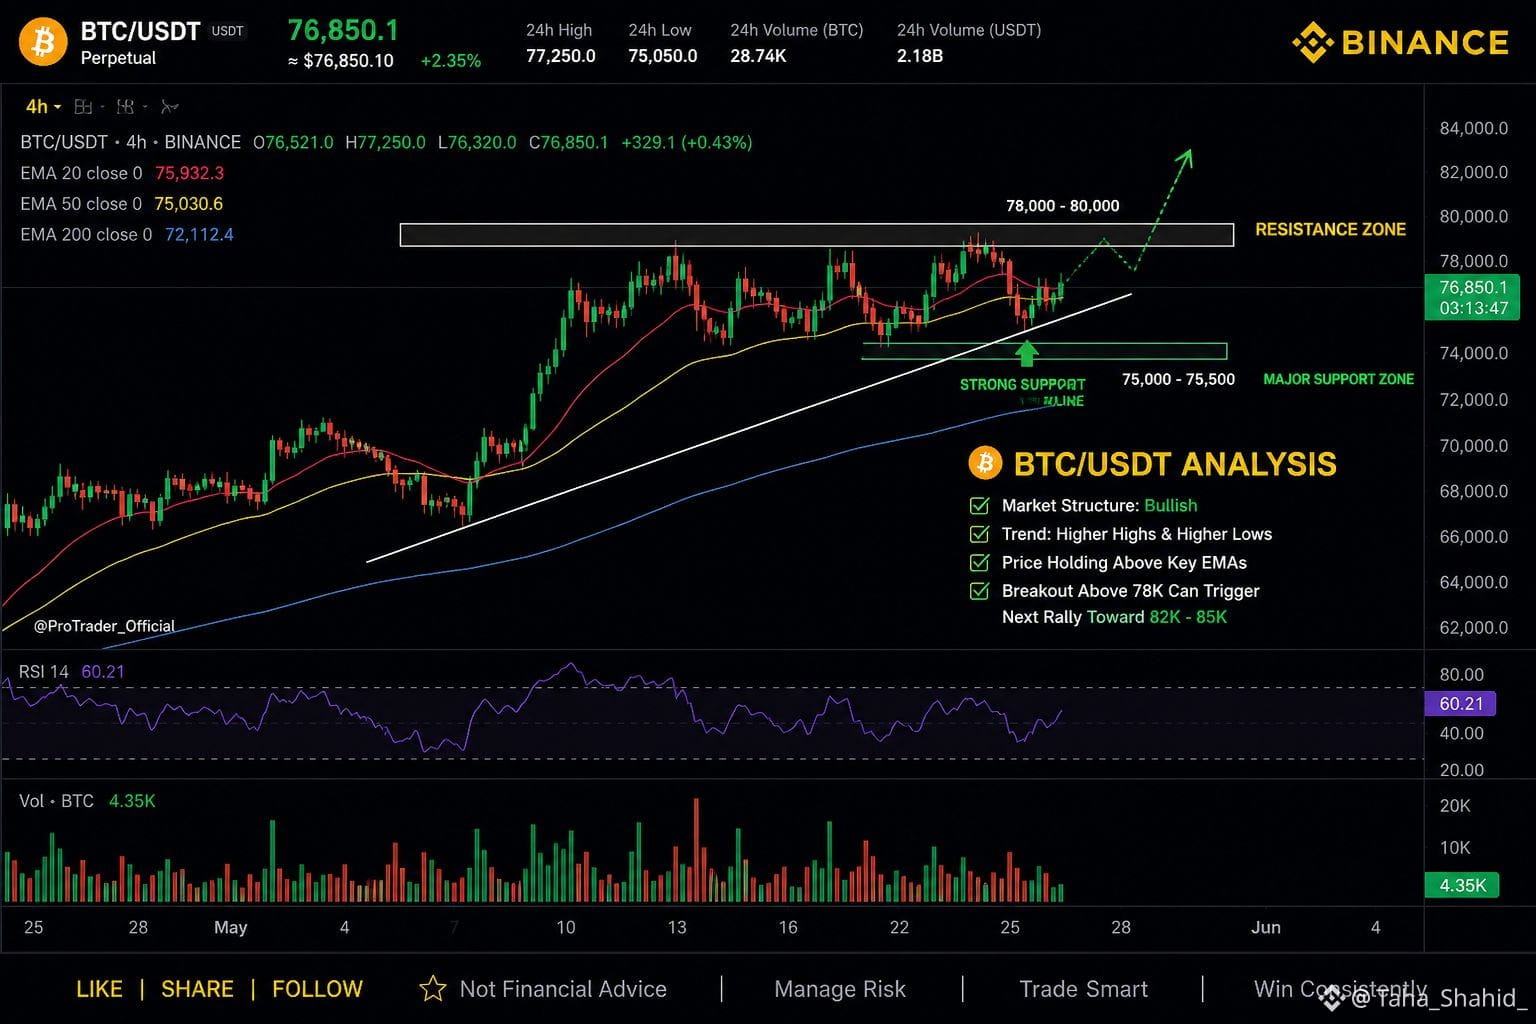Click the FOLLOW button
Viewport: 1536px width, 1024px height.
tap(317, 989)
